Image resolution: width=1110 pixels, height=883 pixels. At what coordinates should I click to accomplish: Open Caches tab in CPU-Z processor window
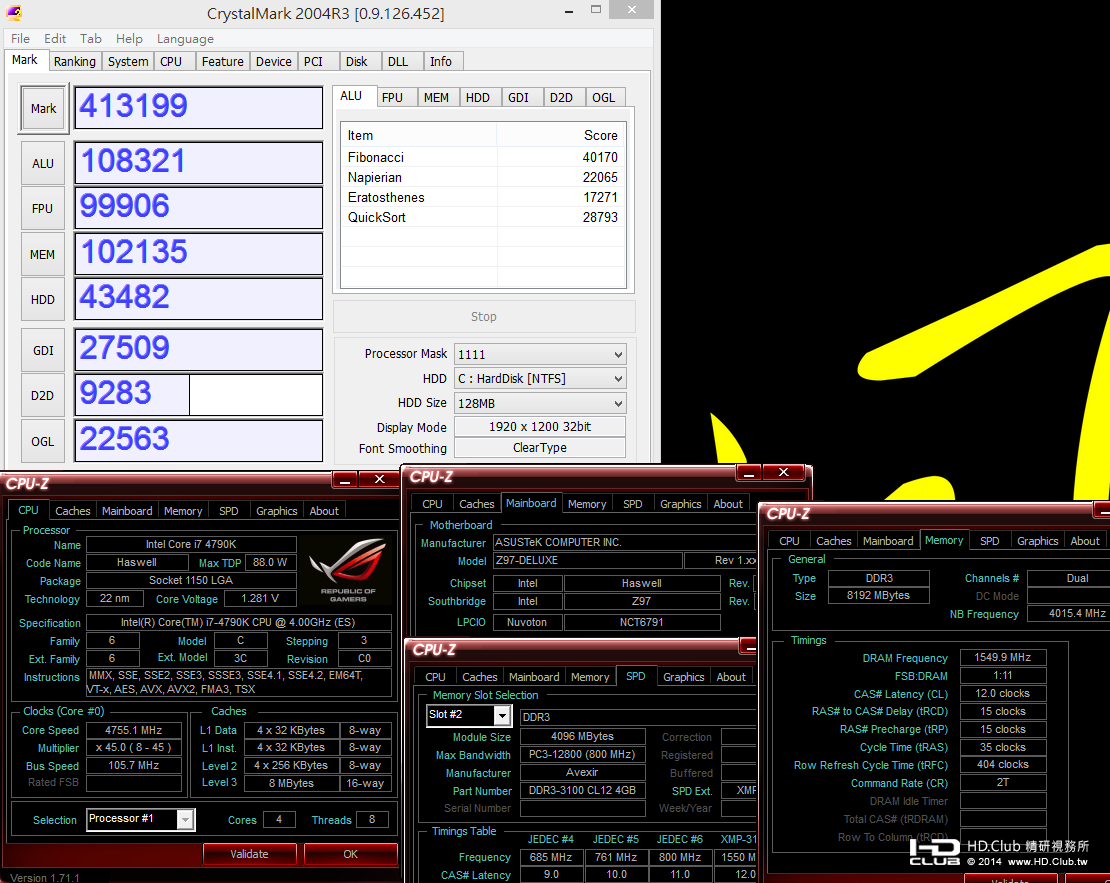[x=73, y=511]
